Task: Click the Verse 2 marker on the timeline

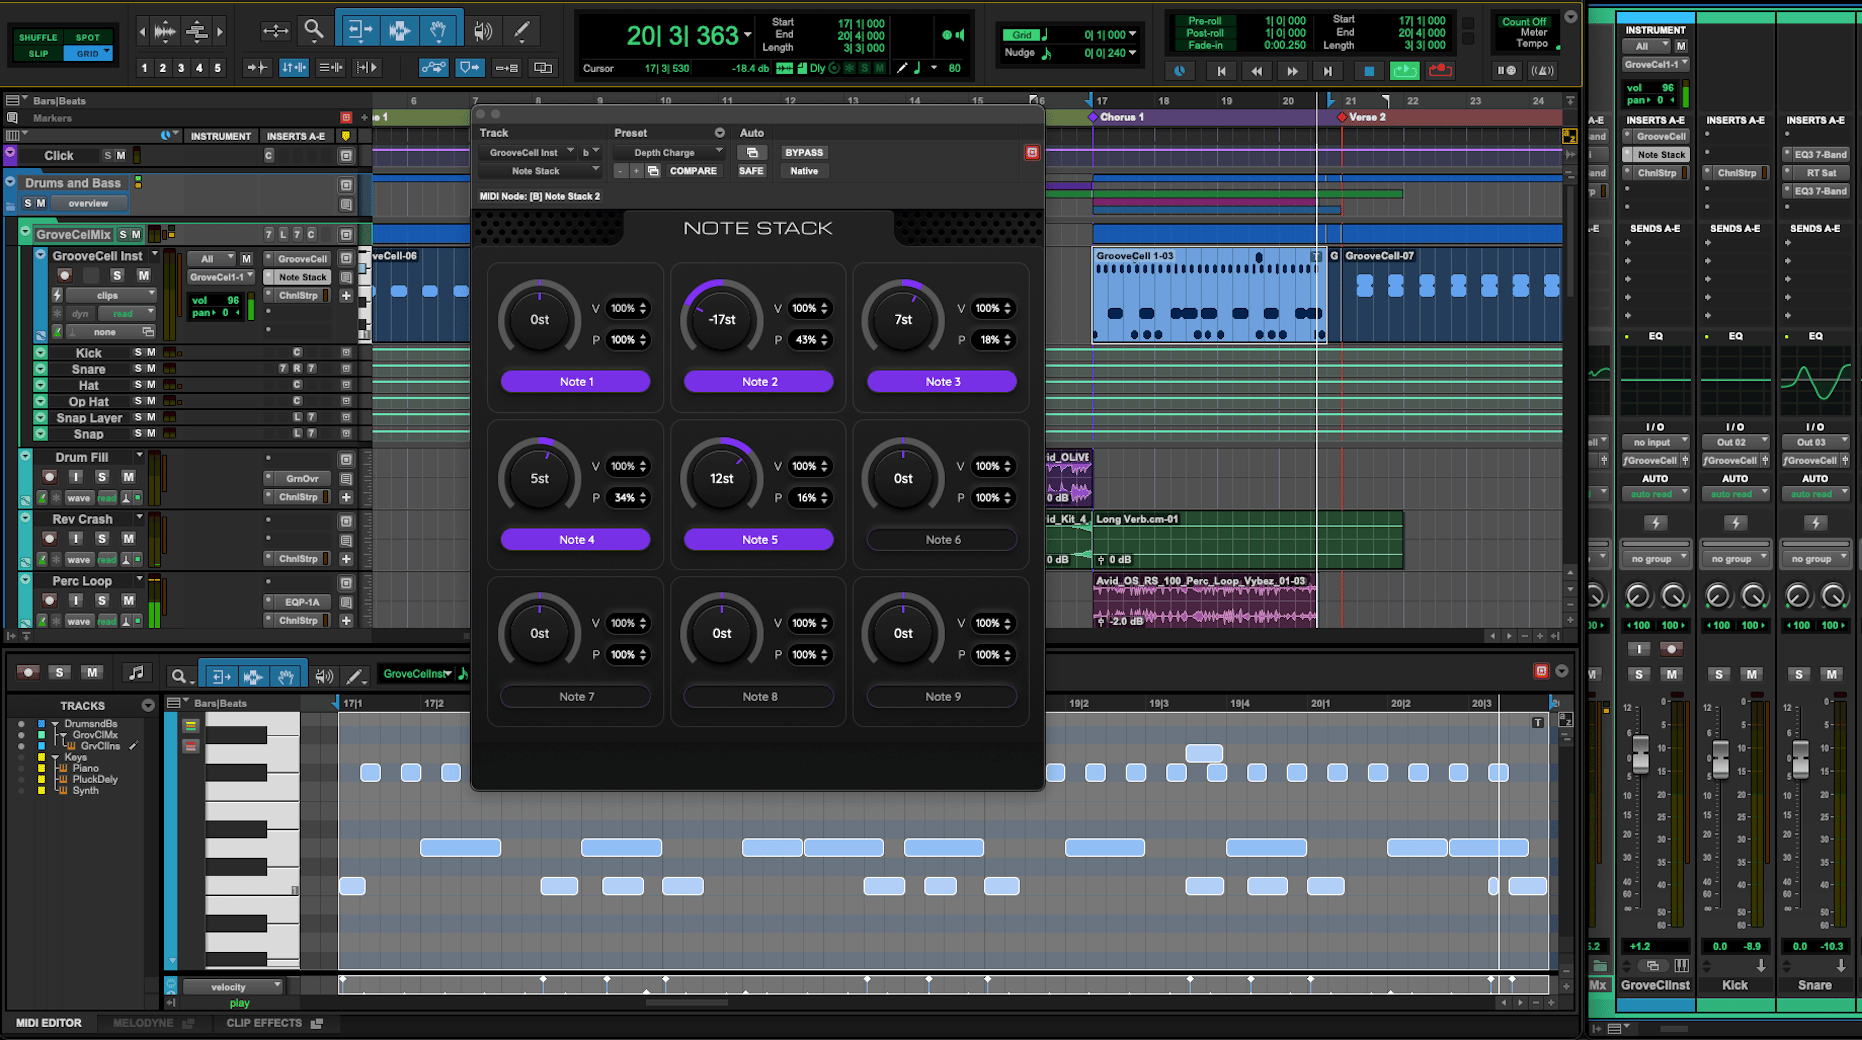Action: [x=1365, y=116]
